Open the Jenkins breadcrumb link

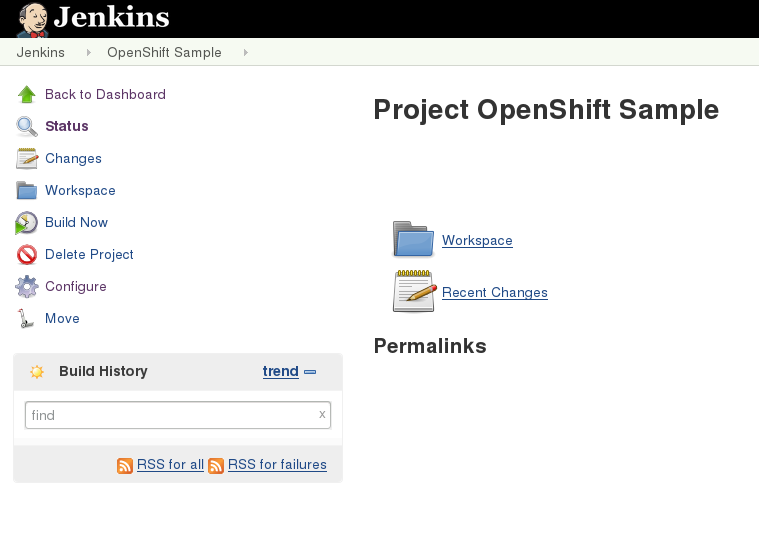41,52
